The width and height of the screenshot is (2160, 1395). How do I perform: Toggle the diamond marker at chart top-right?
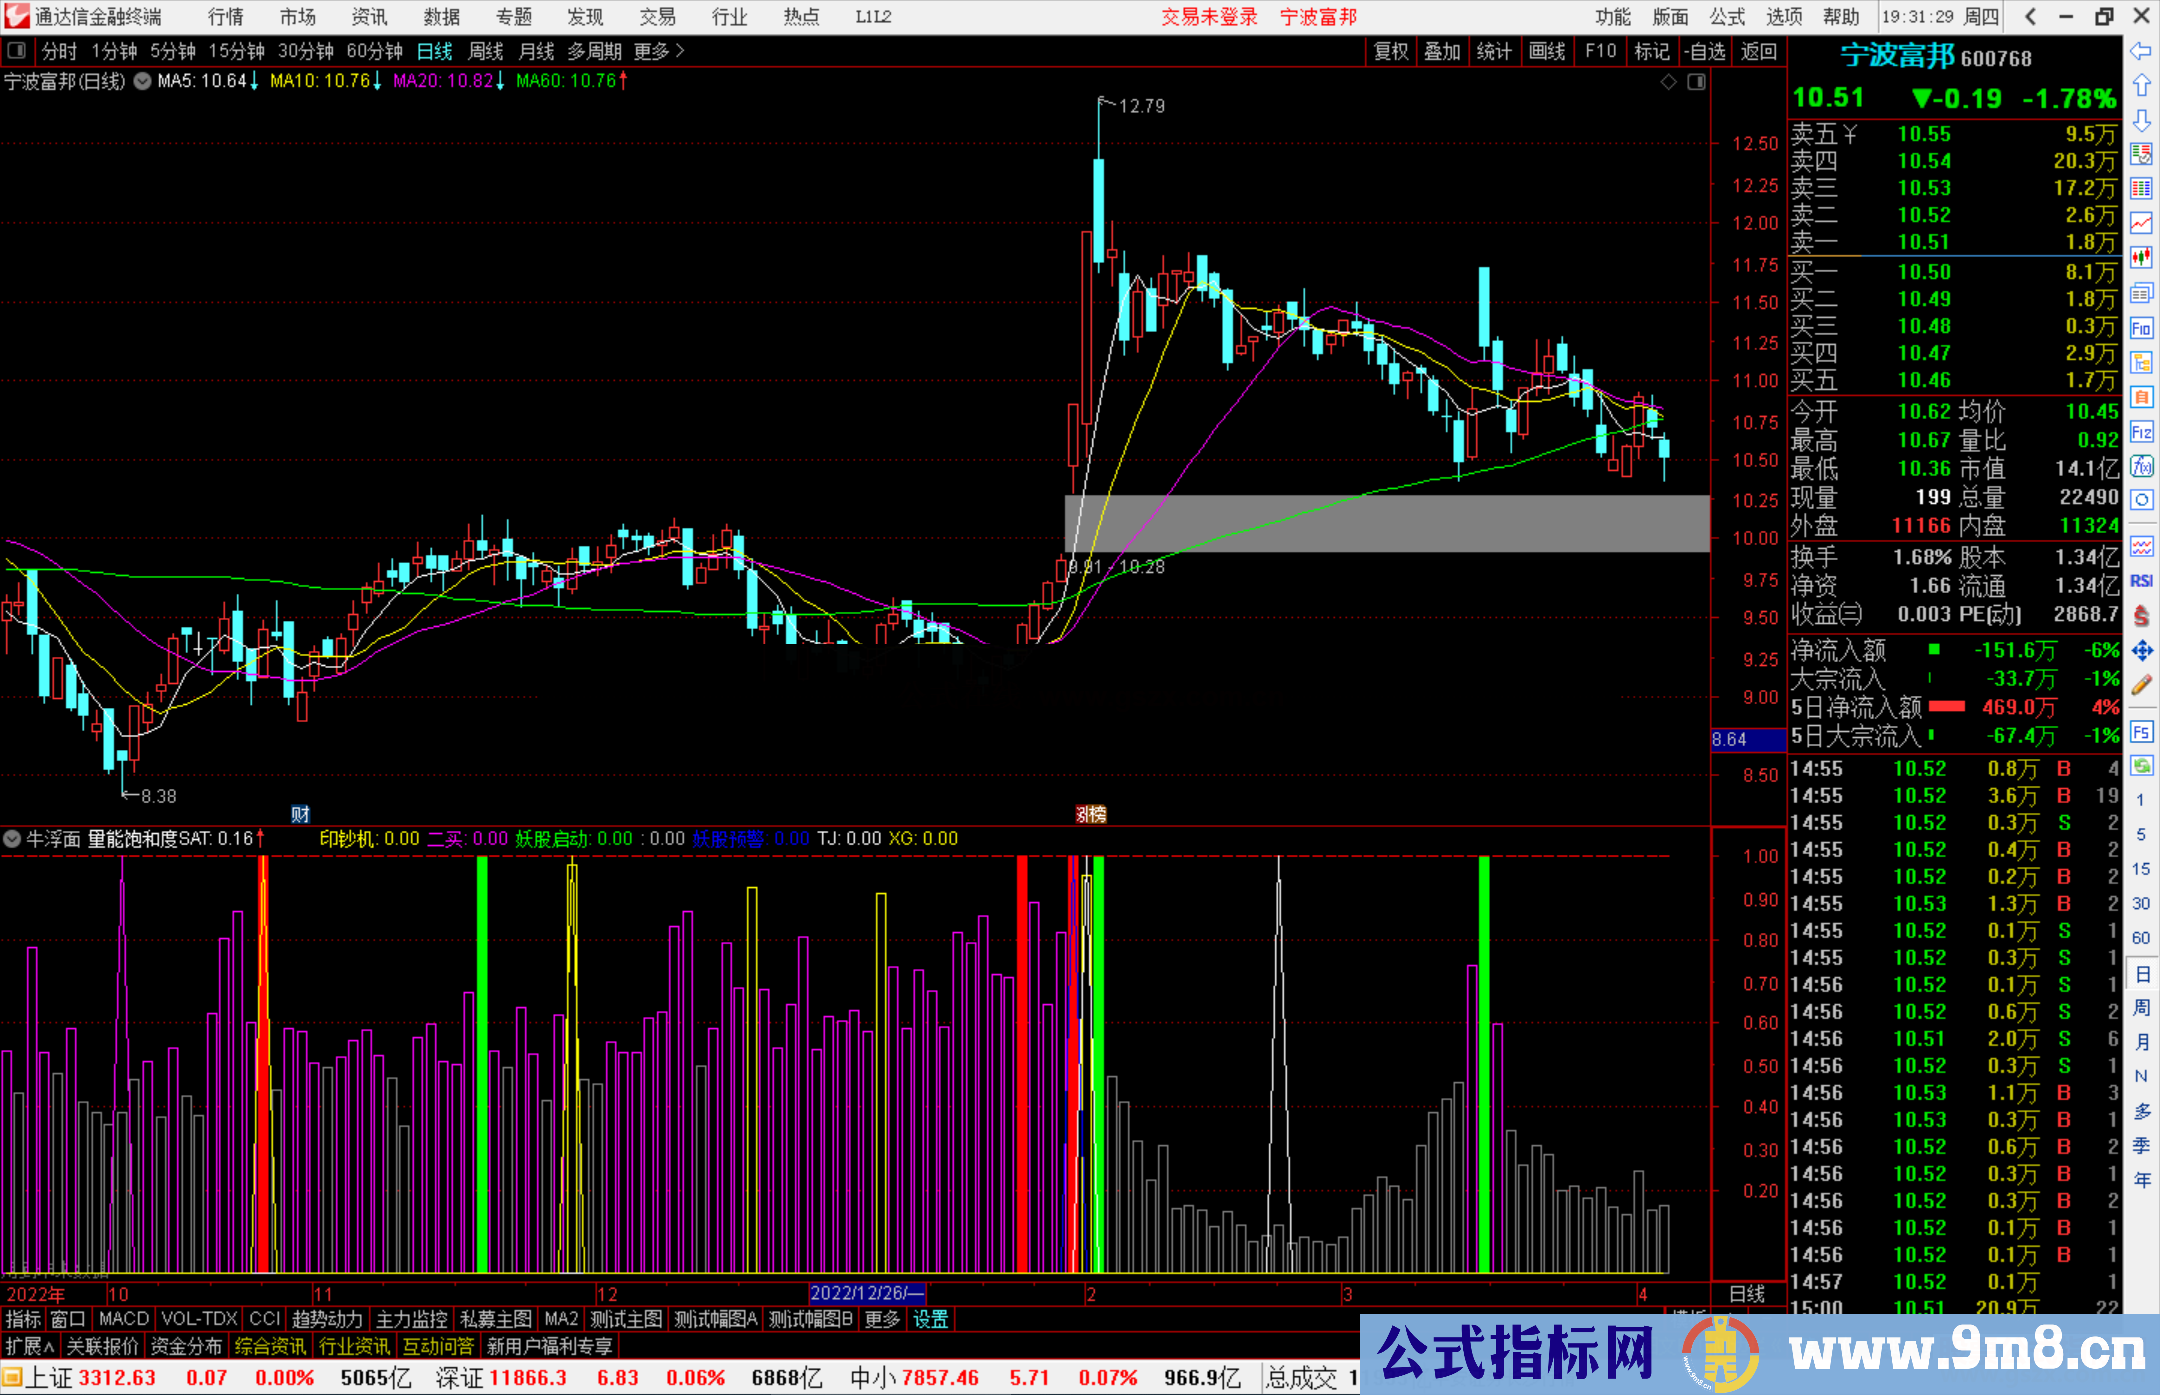click(x=1668, y=82)
